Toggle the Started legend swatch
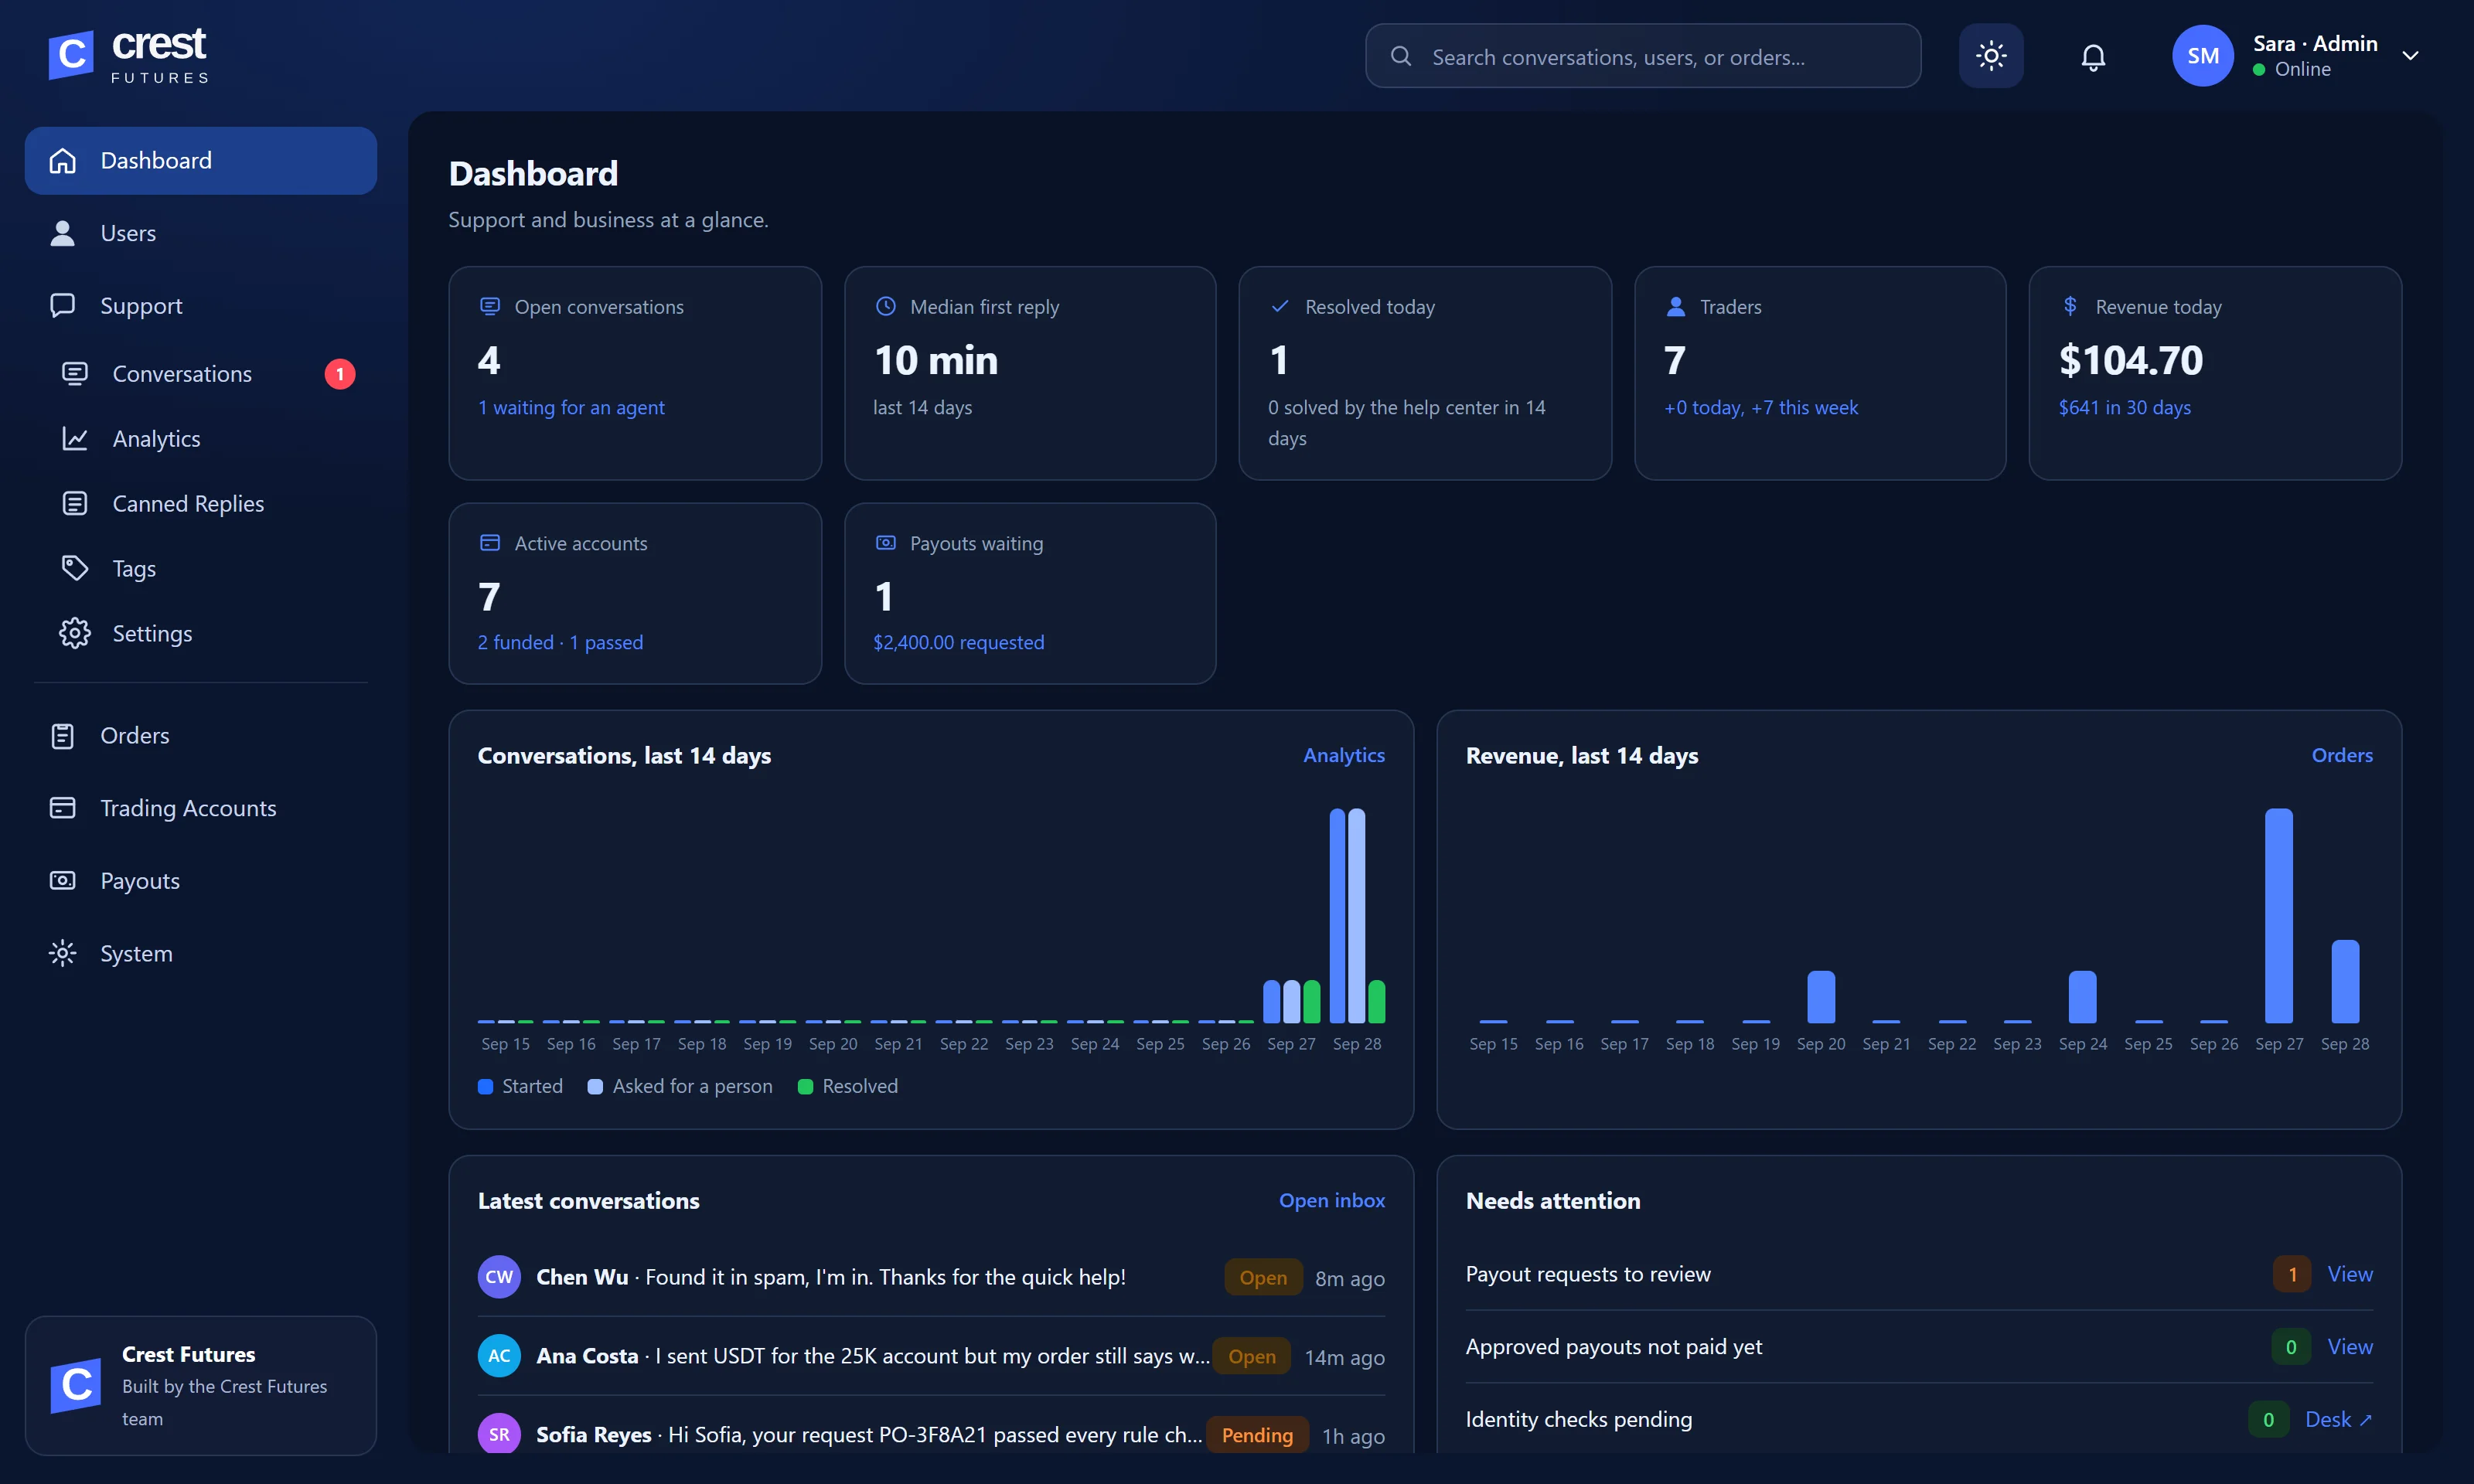The width and height of the screenshot is (2474, 1484). pyautogui.click(x=485, y=1087)
